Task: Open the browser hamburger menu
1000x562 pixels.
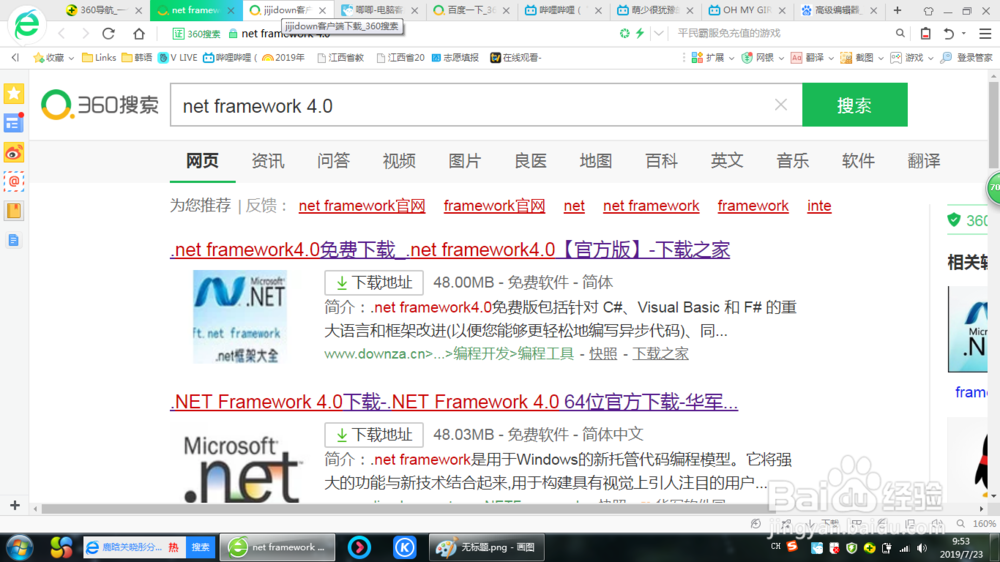Action: pyautogui.click(x=985, y=33)
